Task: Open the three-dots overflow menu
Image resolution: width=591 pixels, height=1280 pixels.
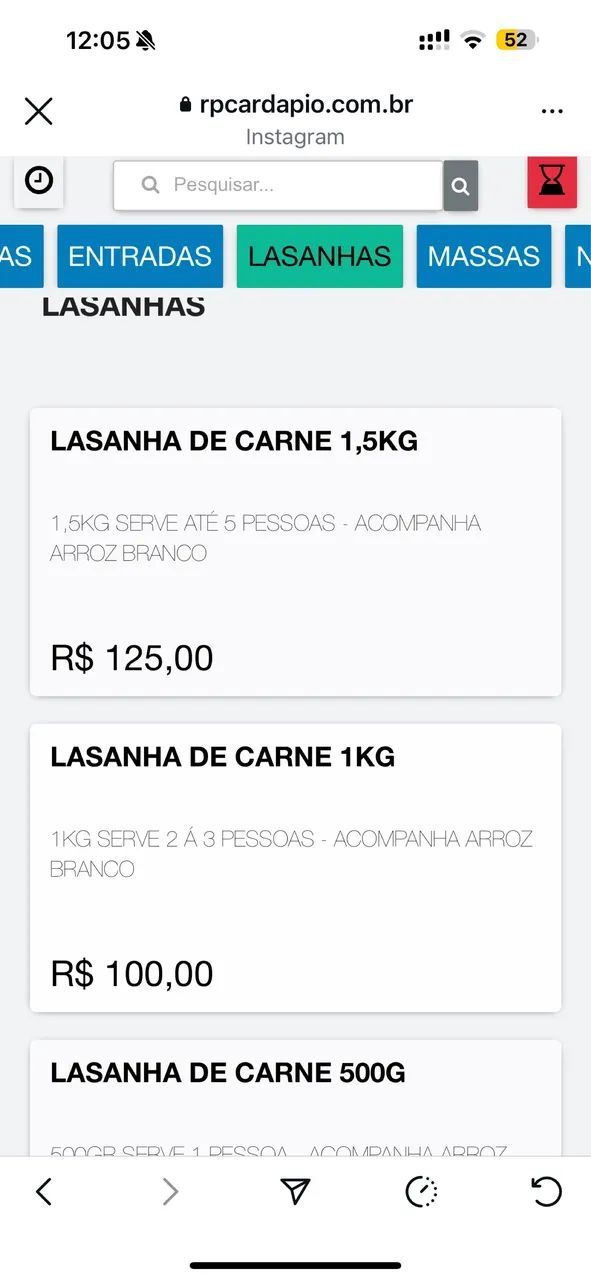Action: coord(552,111)
